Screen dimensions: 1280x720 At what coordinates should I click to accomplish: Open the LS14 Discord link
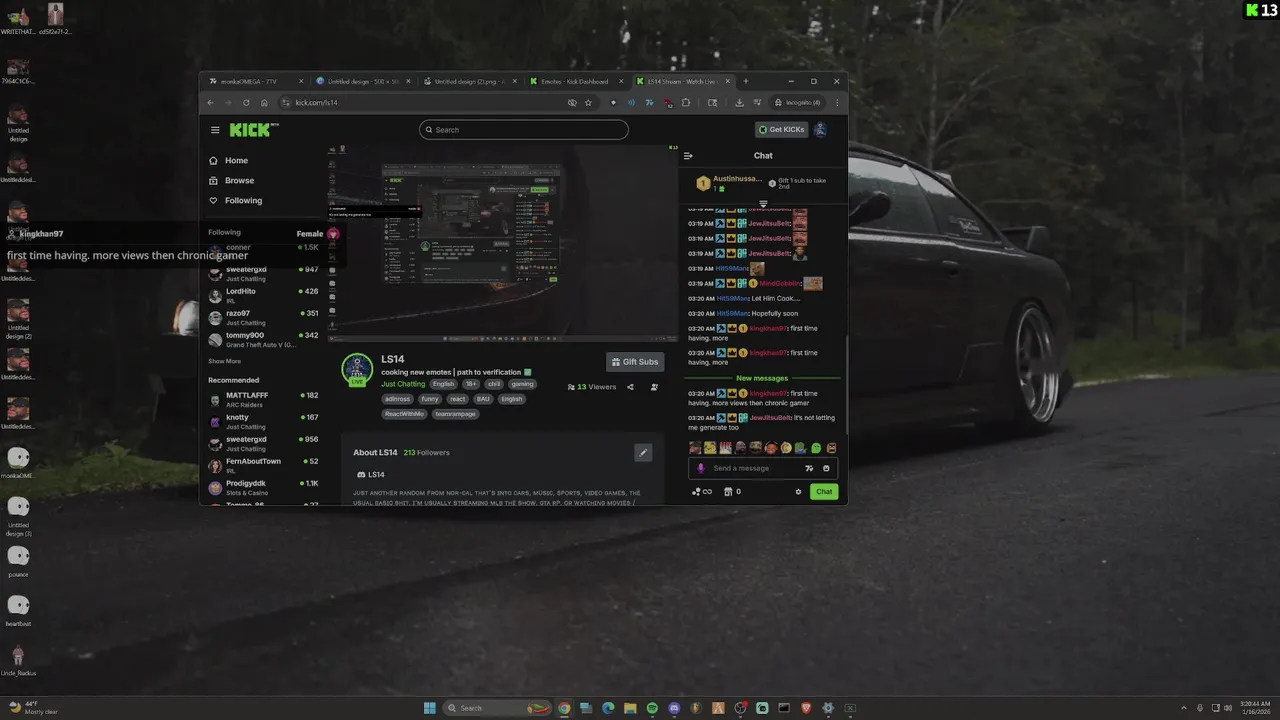click(x=372, y=475)
